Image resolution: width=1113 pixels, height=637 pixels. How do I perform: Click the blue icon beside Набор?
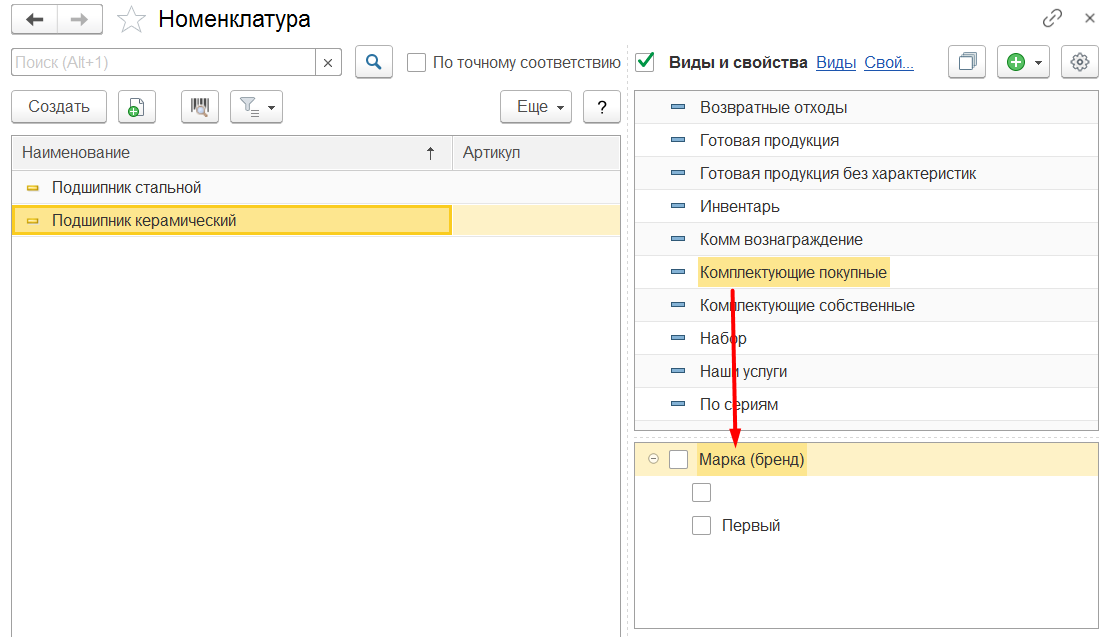pos(678,338)
